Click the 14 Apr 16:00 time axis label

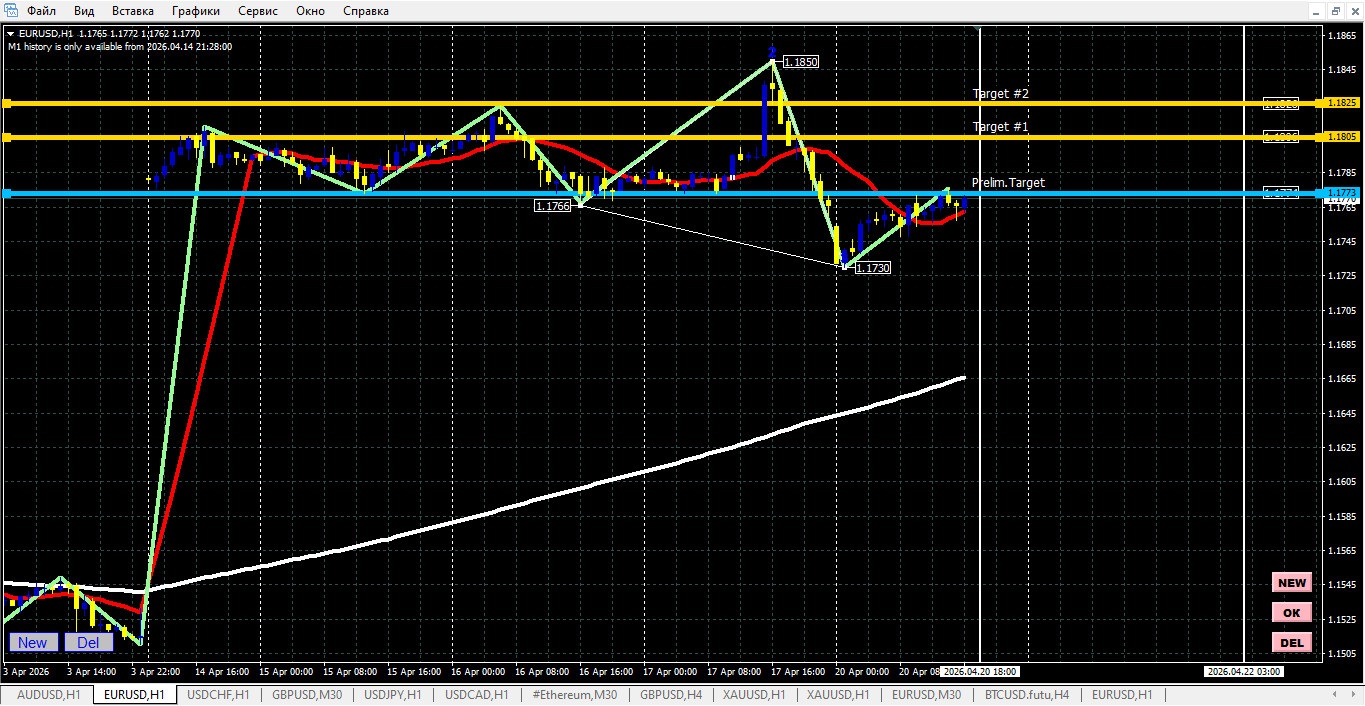222,671
